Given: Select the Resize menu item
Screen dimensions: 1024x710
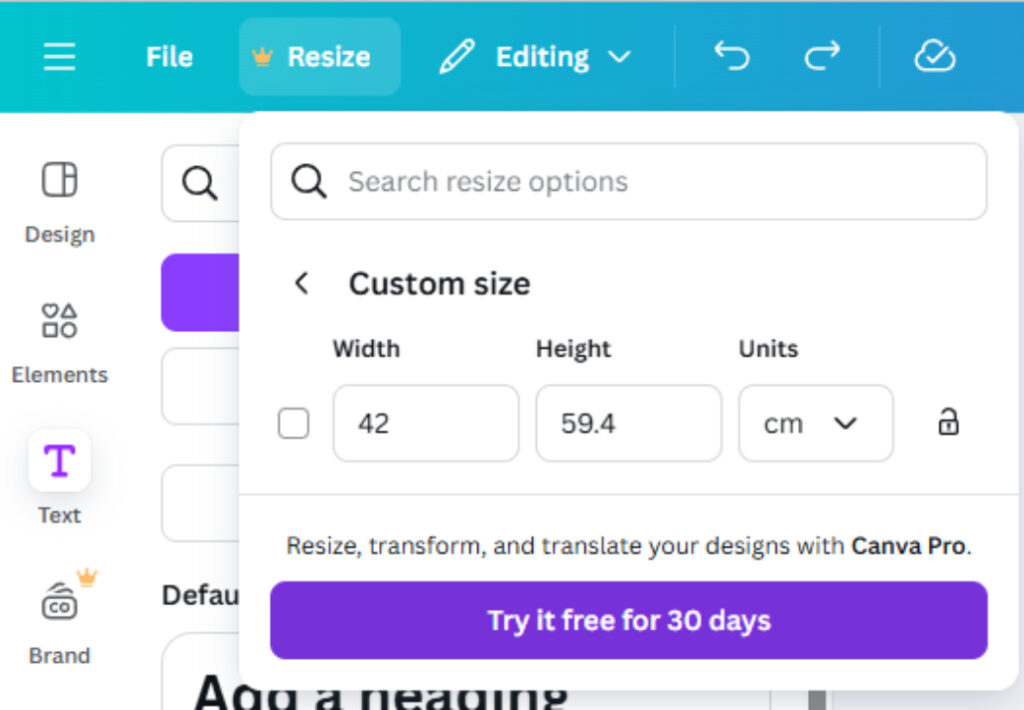Looking at the screenshot, I should [x=319, y=56].
